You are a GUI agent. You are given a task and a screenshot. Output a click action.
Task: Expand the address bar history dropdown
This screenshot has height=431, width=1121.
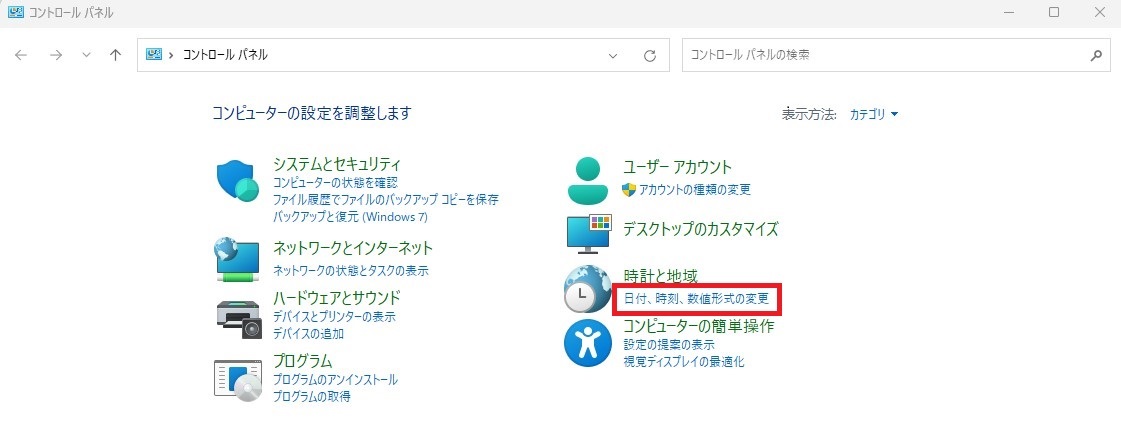pos(613,56)
